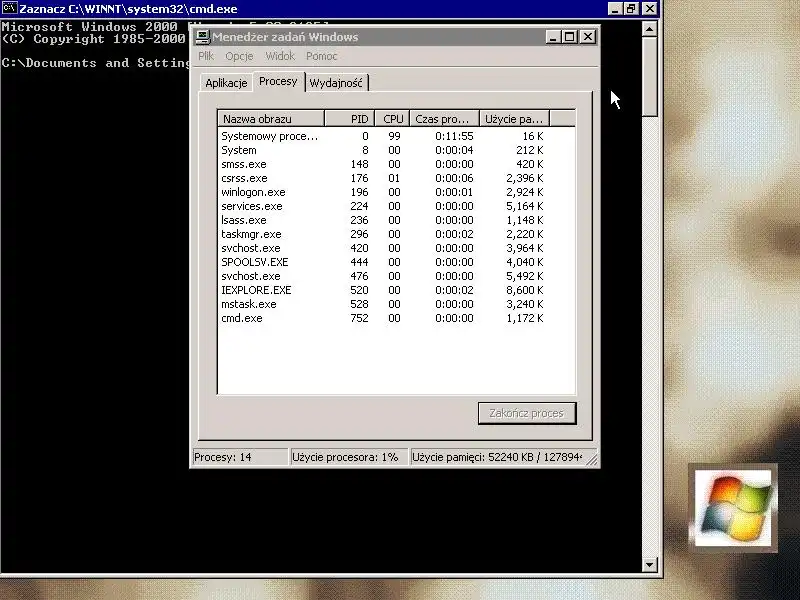The height and width of the screenshot is (600, 800).
Task: Click the Windows logo tile on desktop
Action: coord(733,508)
